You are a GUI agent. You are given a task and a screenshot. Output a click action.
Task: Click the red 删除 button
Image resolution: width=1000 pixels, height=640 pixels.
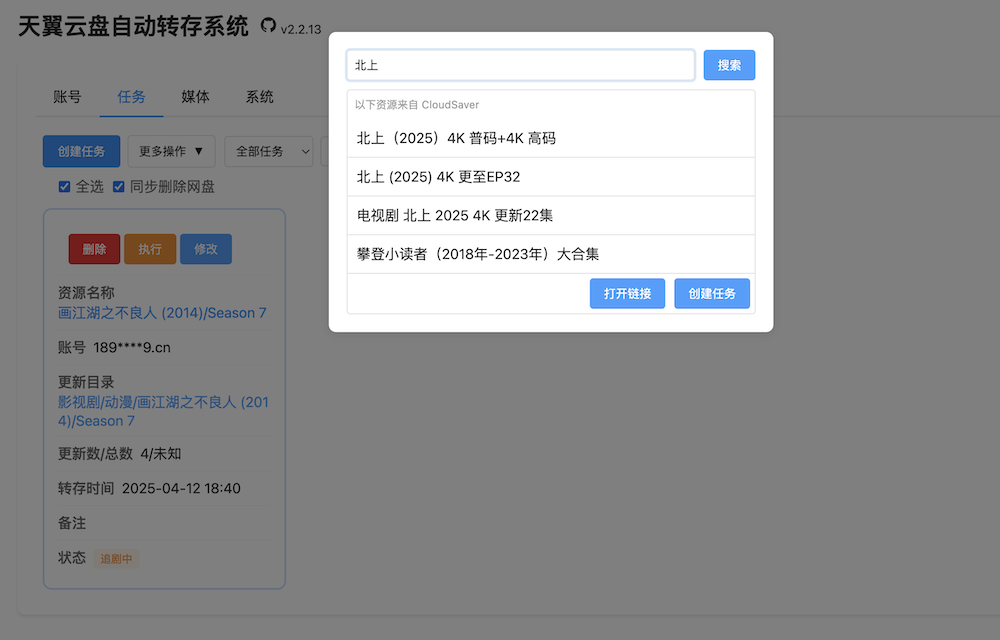coord(94,249)
